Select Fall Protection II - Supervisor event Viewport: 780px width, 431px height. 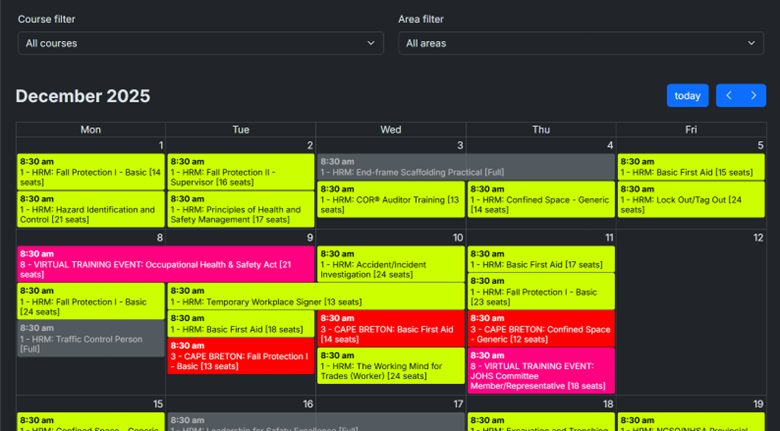tap(240, 171)
